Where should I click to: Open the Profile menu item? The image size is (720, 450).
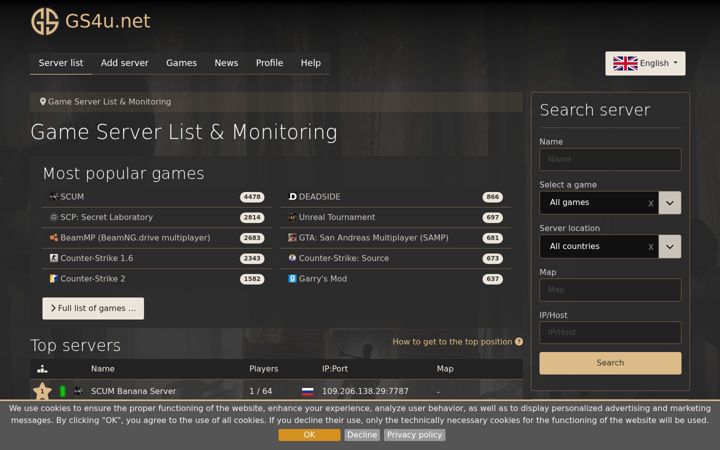[x=270, y=63]
